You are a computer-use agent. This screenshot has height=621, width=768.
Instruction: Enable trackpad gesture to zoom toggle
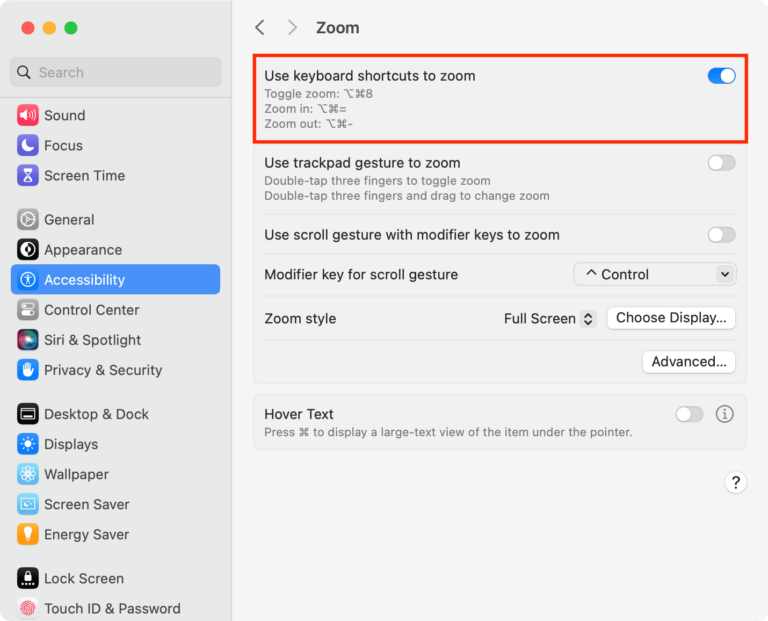721,163
